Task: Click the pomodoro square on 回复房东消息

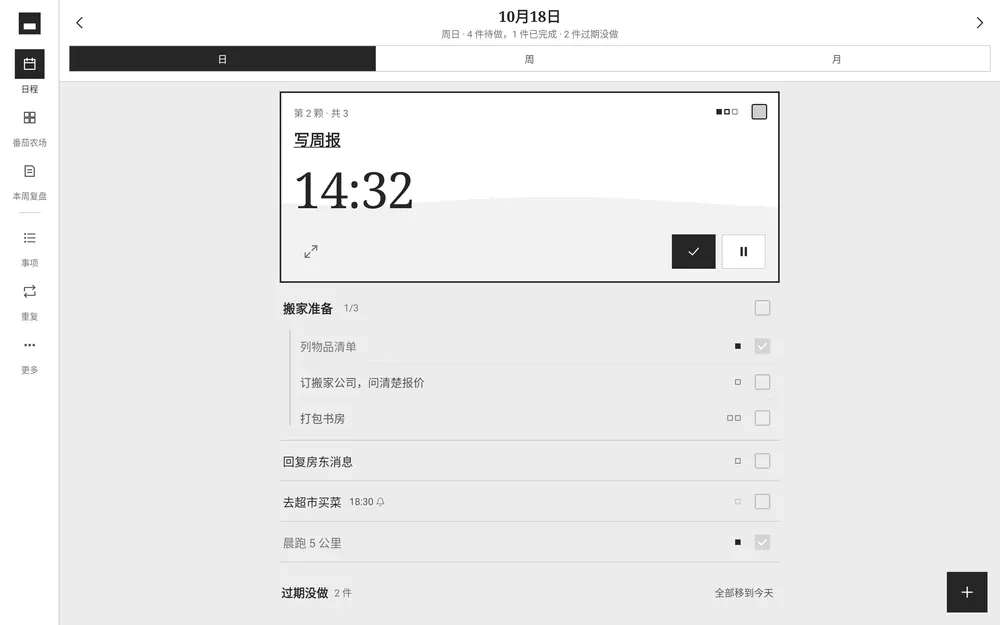Action: click(x=738, y=461)
